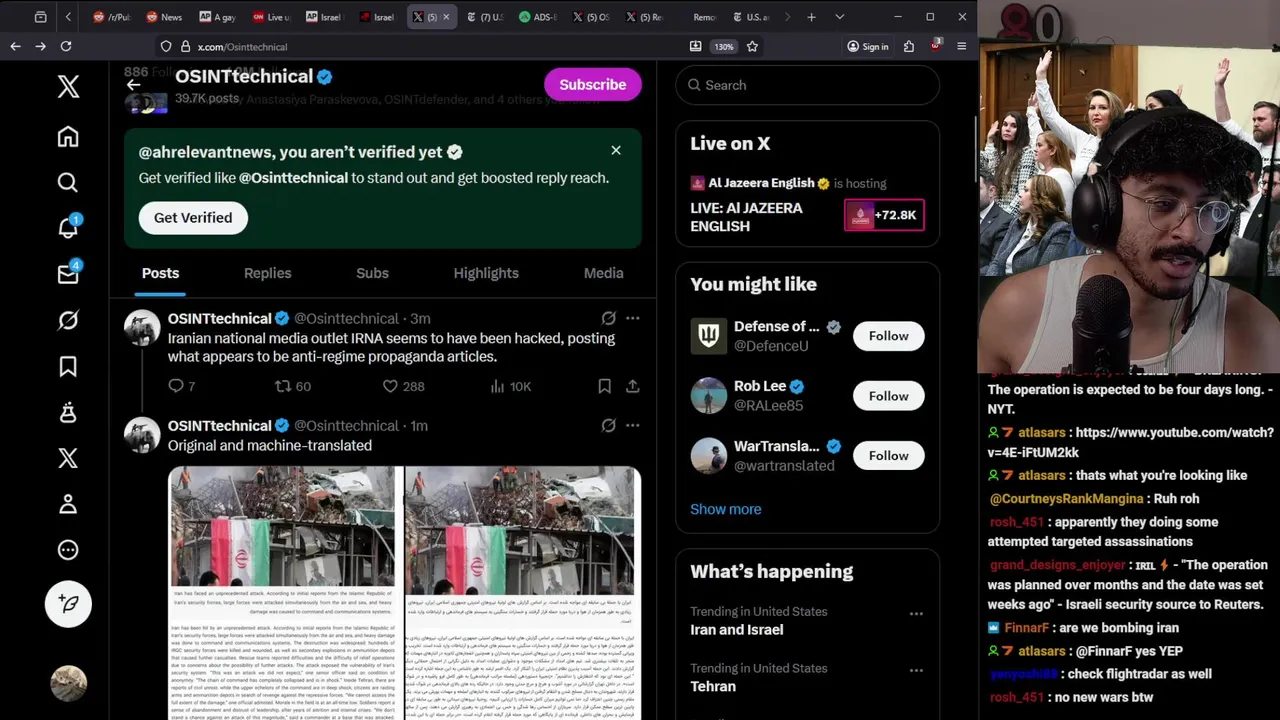Switch to the 'News' browser tab
This screenshot has height=720, width=1280.
point(163,17)
